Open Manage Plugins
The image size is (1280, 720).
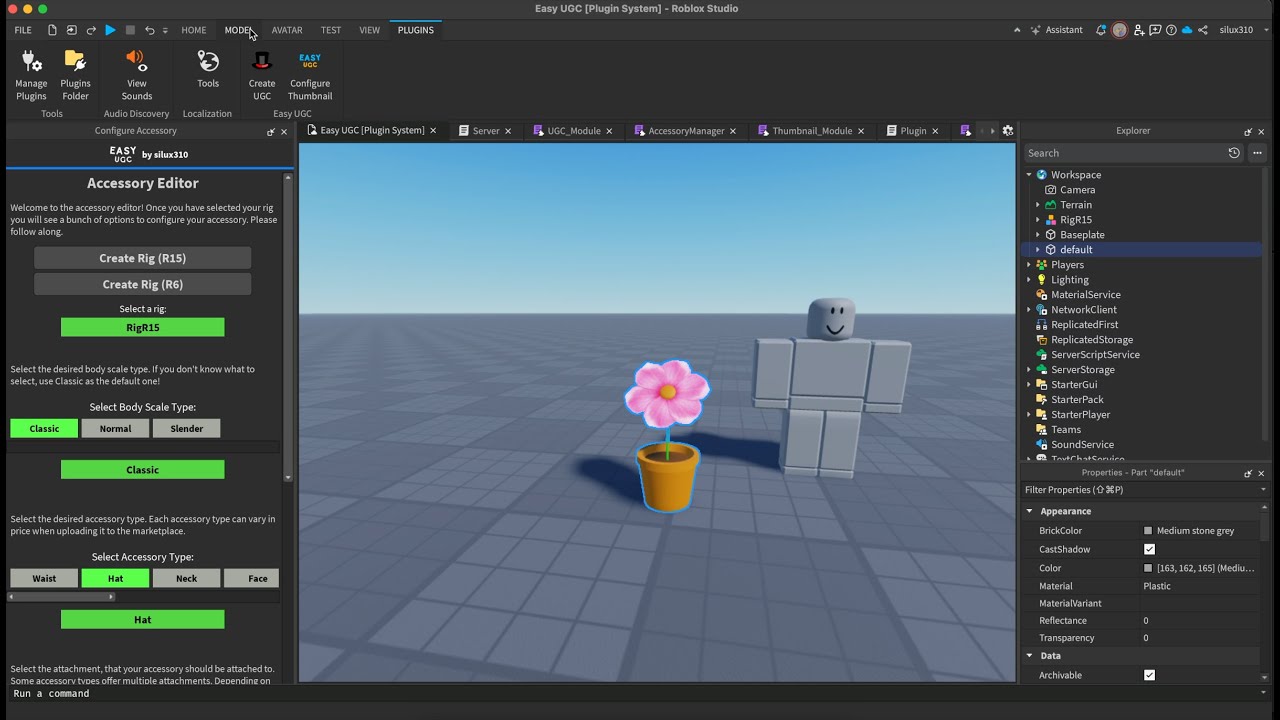click(31, 75)
